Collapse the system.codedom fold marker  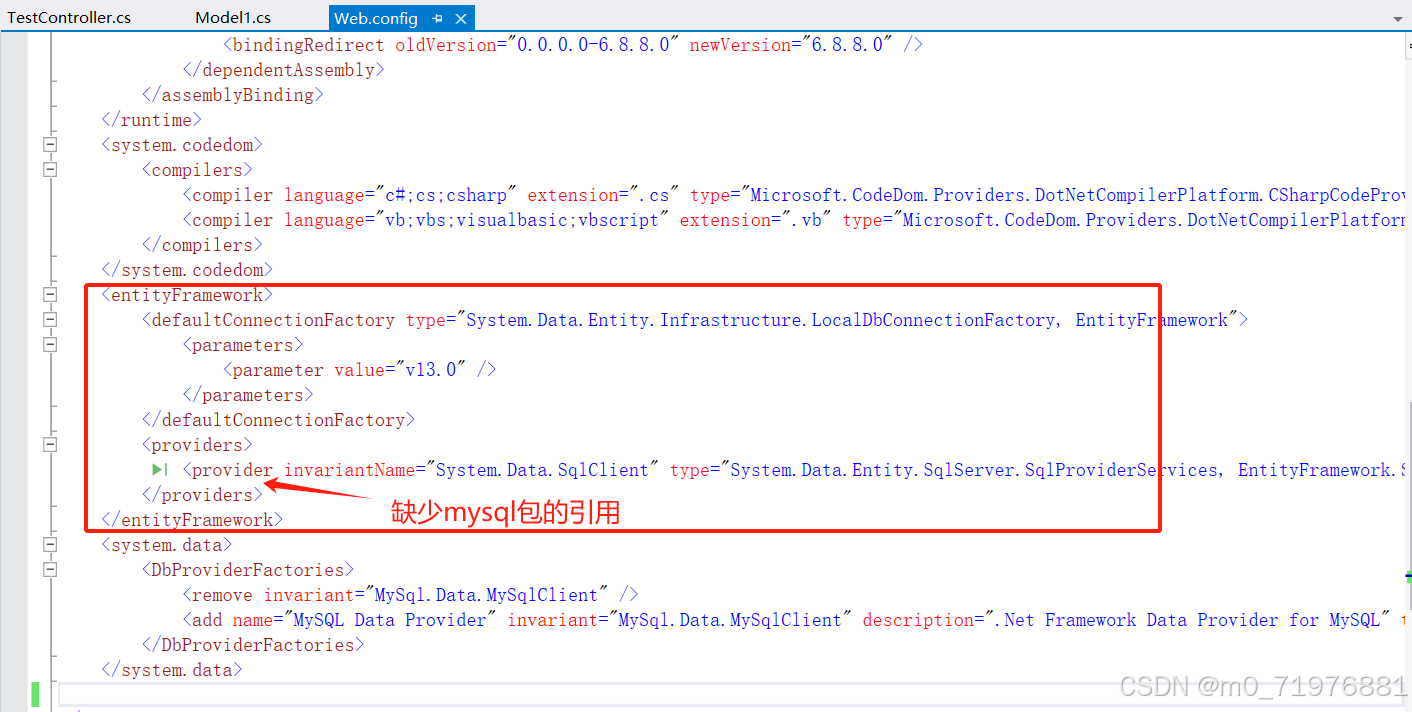pos(50,144)
